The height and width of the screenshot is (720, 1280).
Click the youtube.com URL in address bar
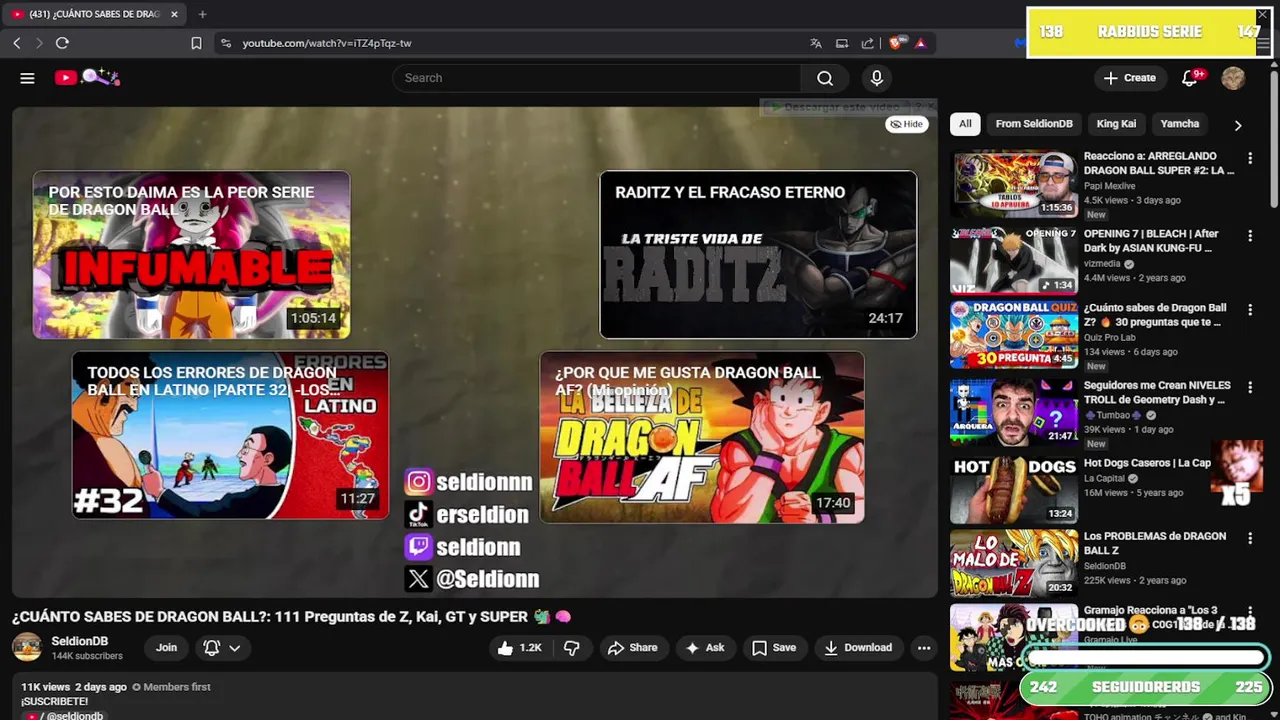click(327, 43)
